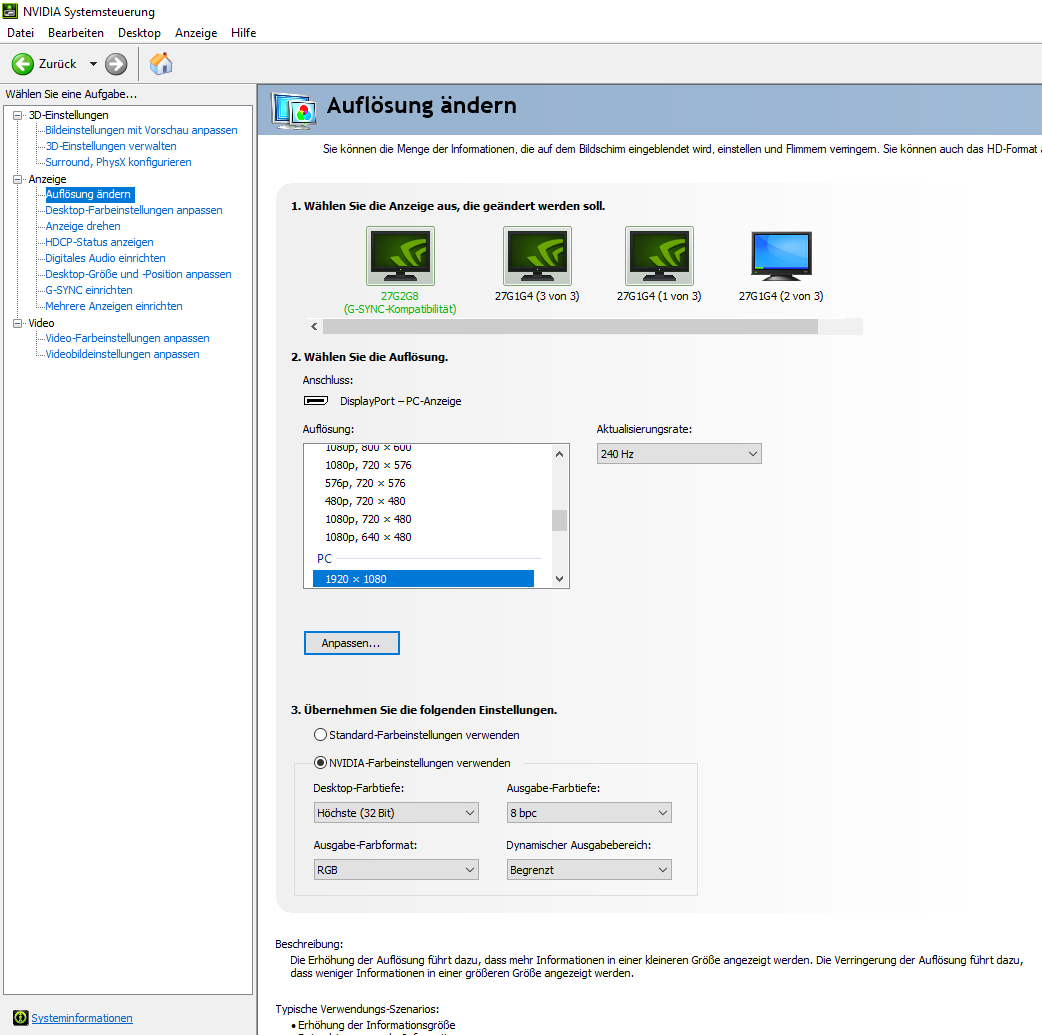
Task: Select the 27G1G4 (3 von 3) monitor
Action: (537, 256)
